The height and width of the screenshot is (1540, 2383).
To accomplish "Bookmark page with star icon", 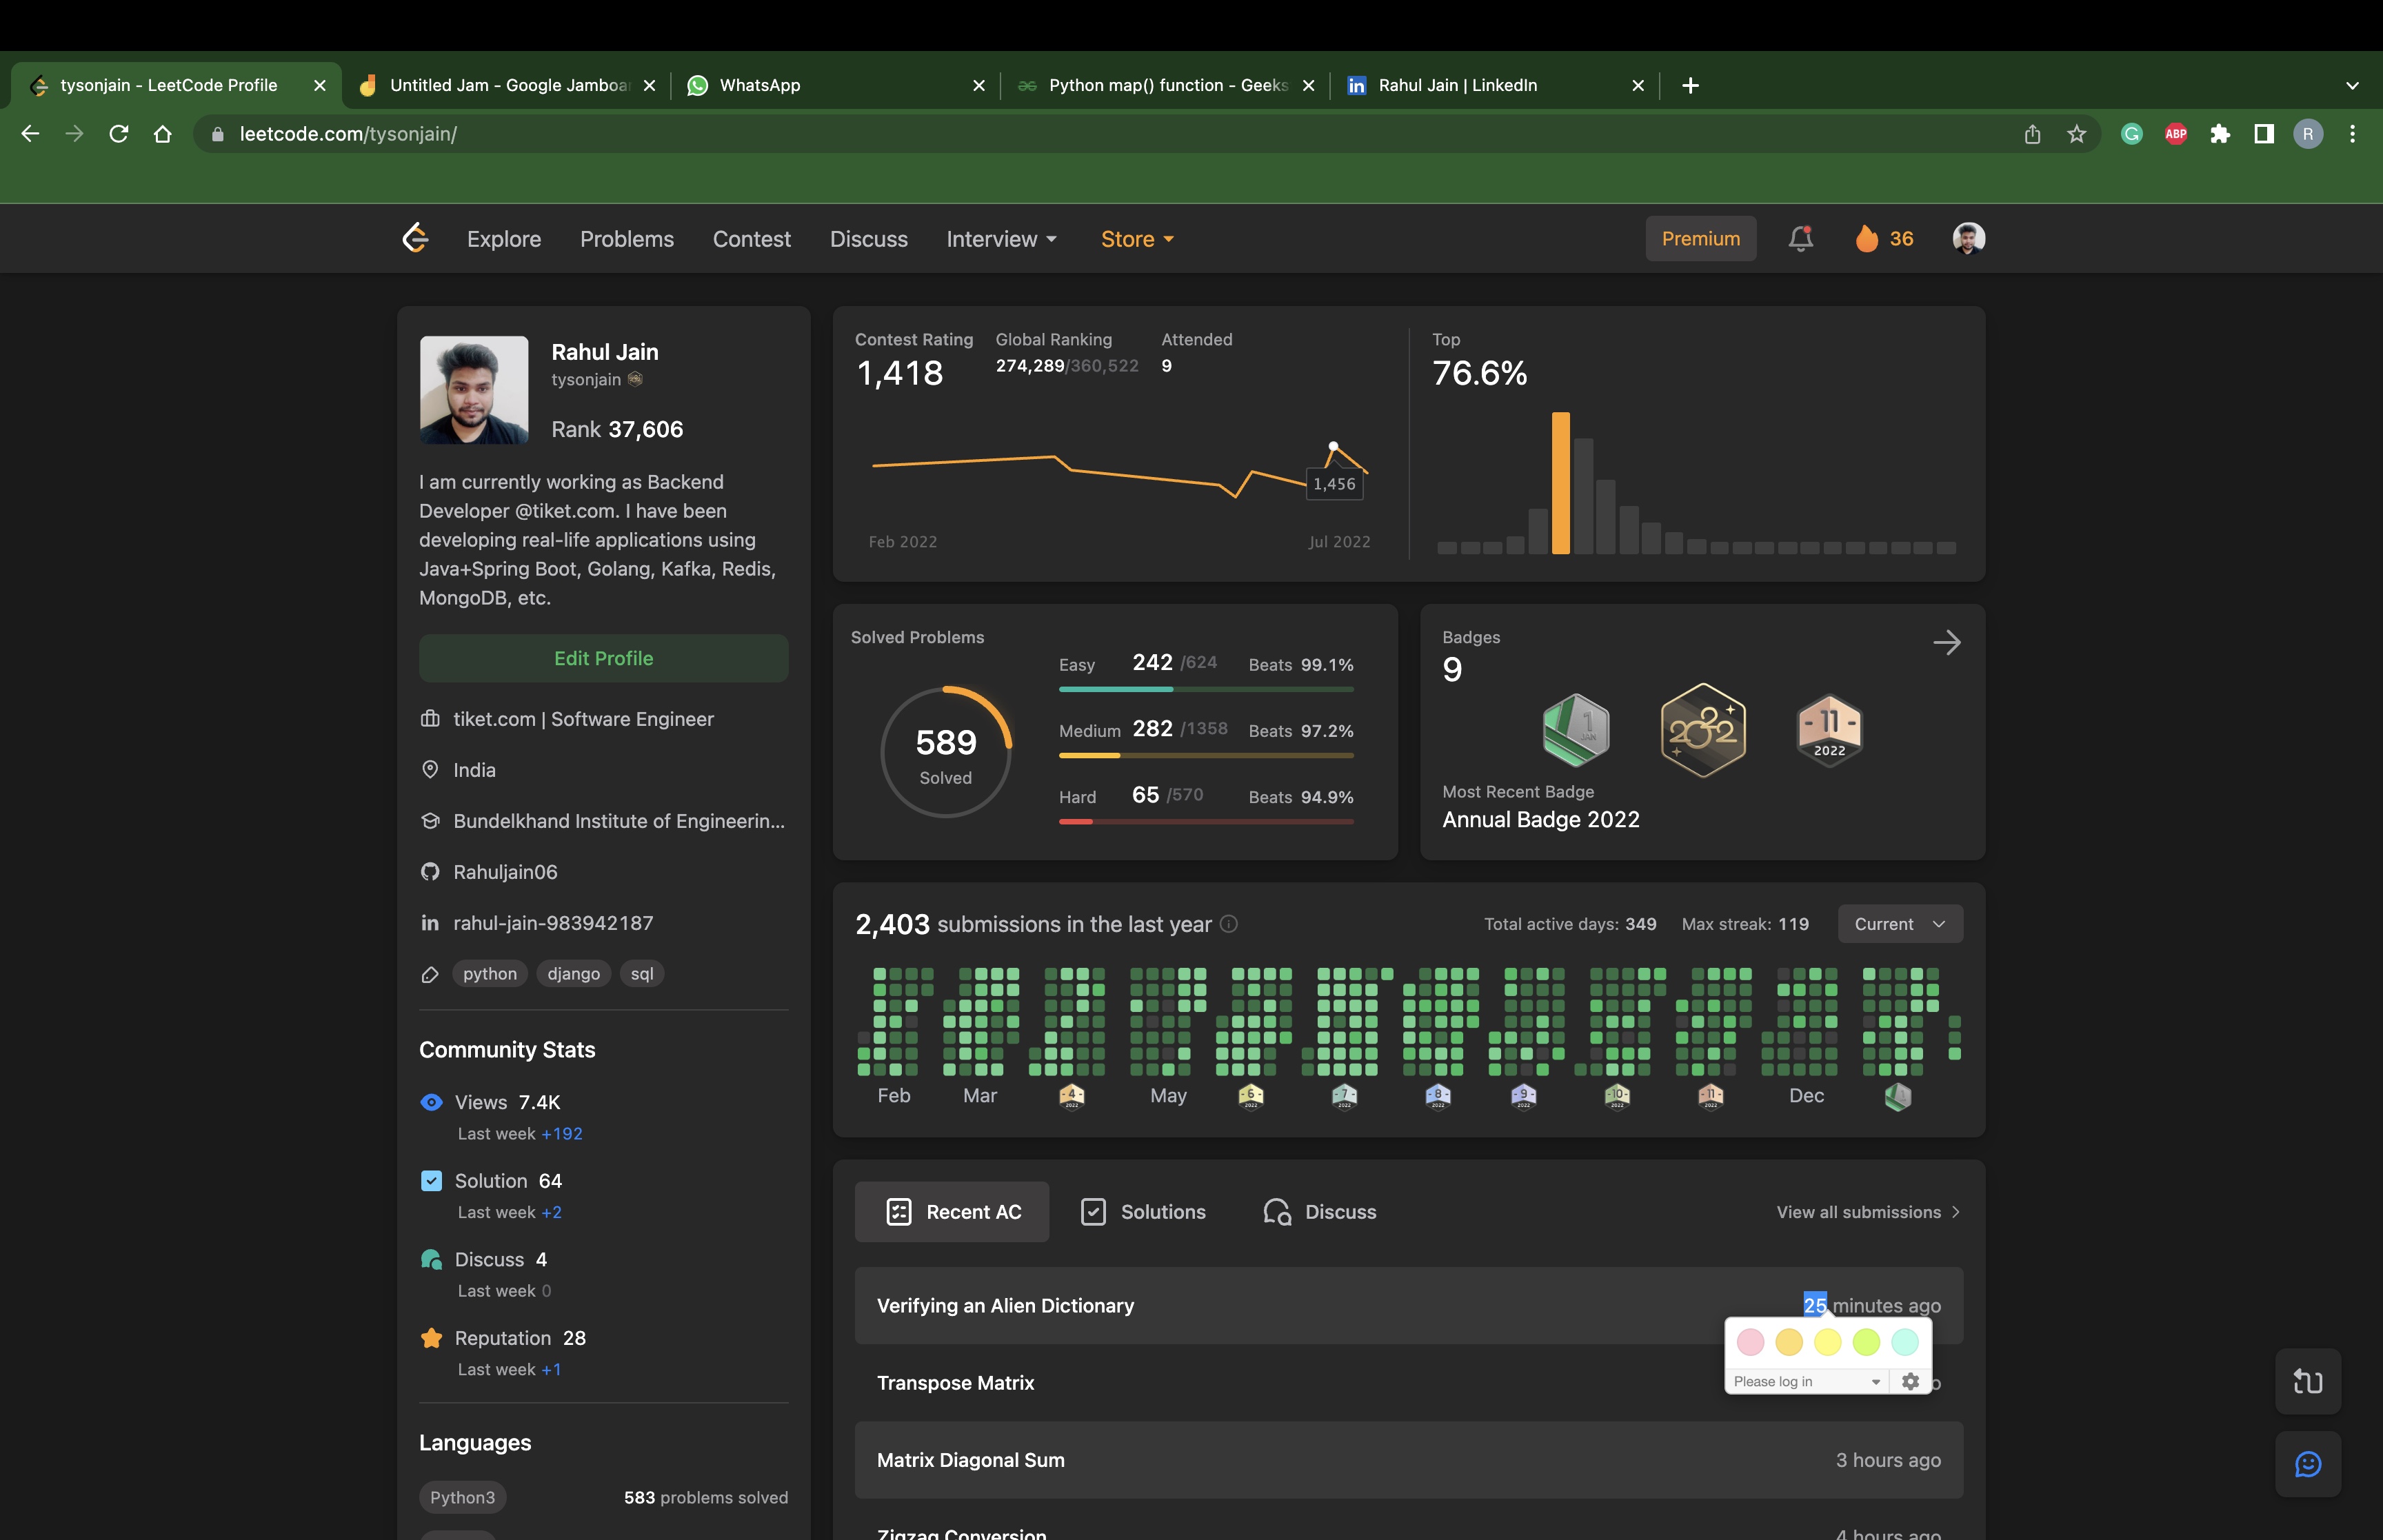I will (x=2077, y=134).
